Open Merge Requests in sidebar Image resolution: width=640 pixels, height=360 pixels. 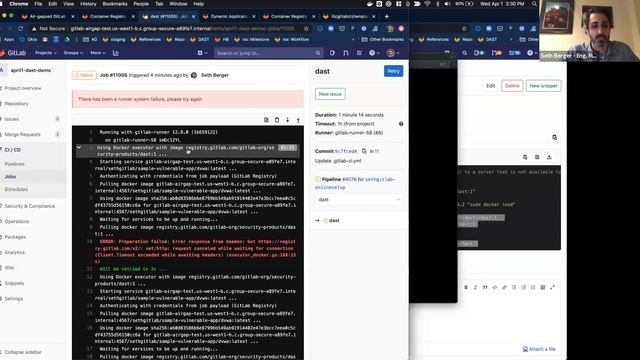coord(22,134)
